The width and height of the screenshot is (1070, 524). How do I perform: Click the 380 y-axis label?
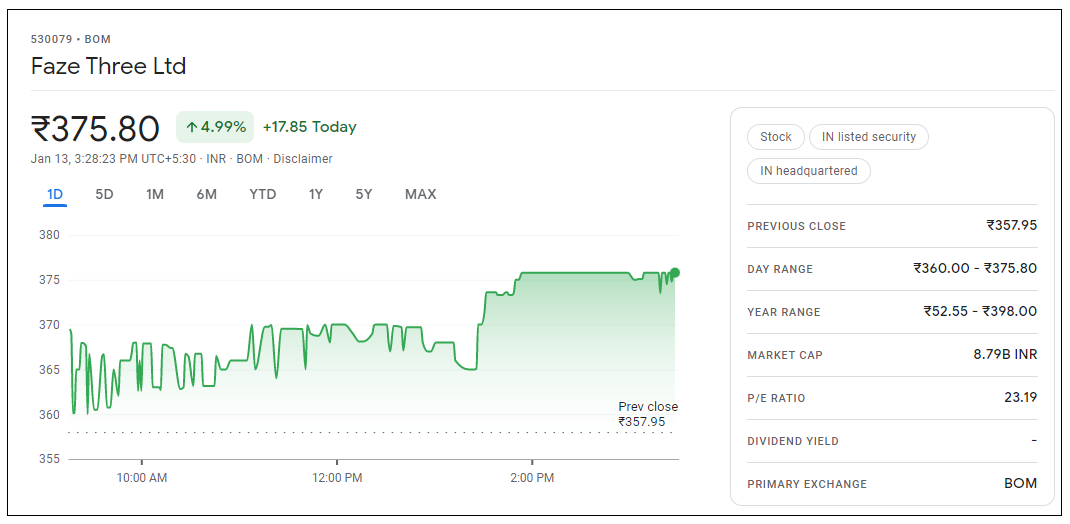(51, 235)
